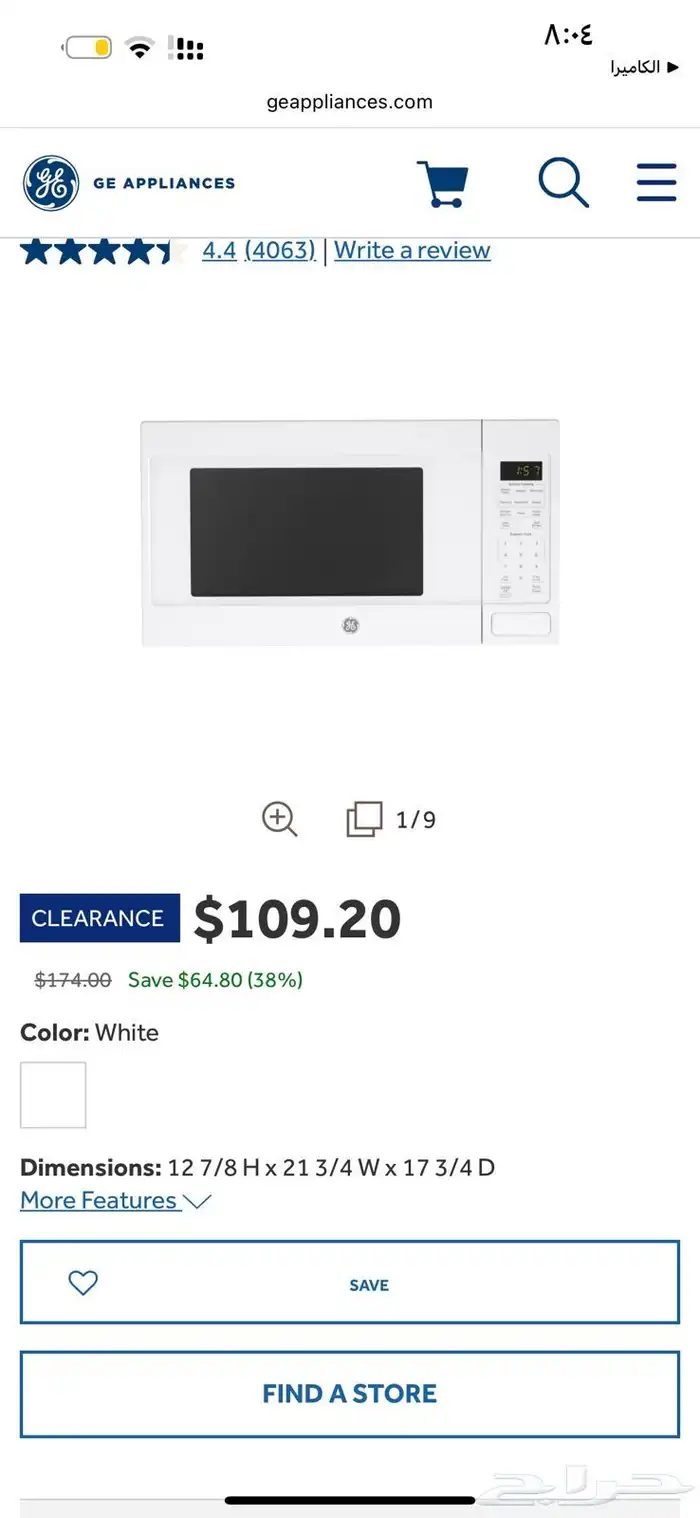
Task: Click the Find a Store button
Action: tap(350, 1394)
